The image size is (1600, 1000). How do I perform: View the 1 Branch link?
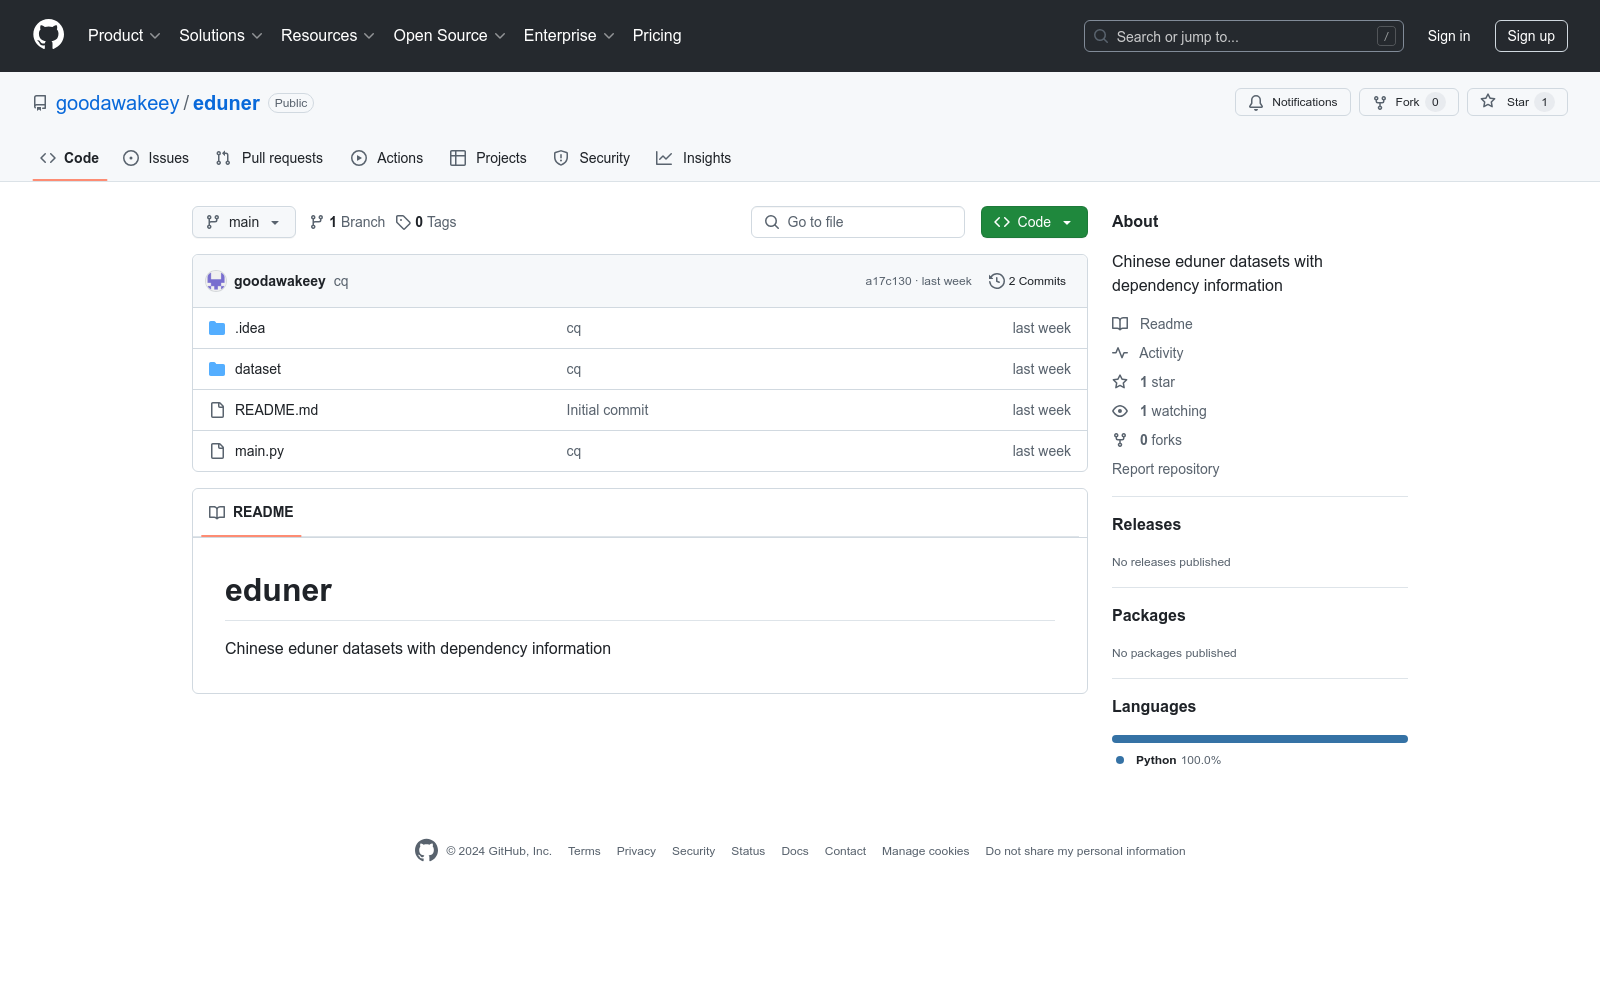click(347, 222)
